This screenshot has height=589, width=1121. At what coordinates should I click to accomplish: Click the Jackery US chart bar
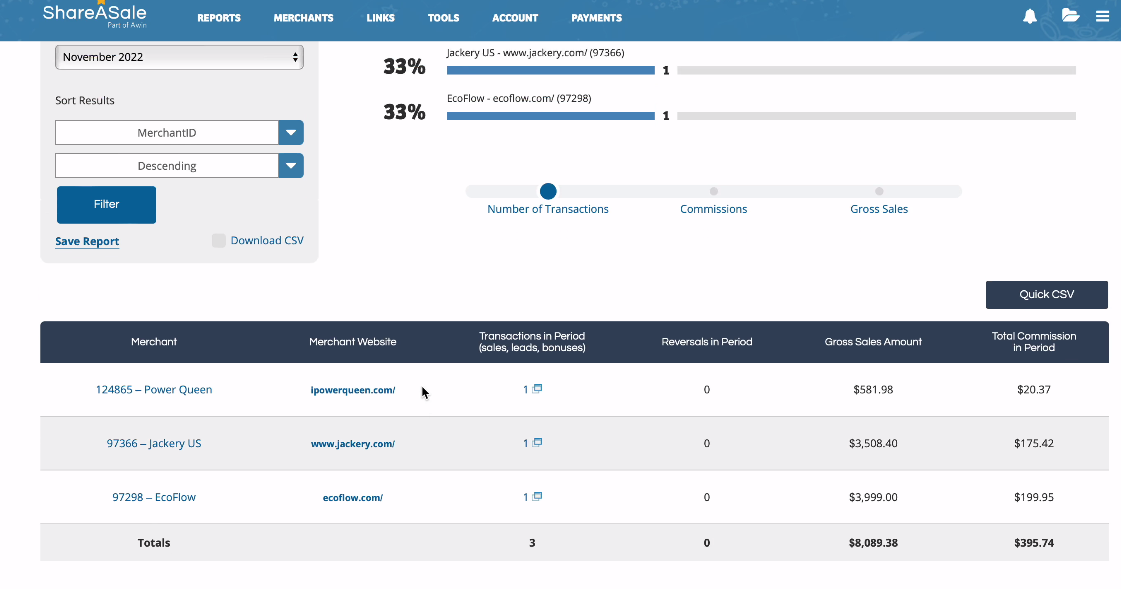click(550, 70)
